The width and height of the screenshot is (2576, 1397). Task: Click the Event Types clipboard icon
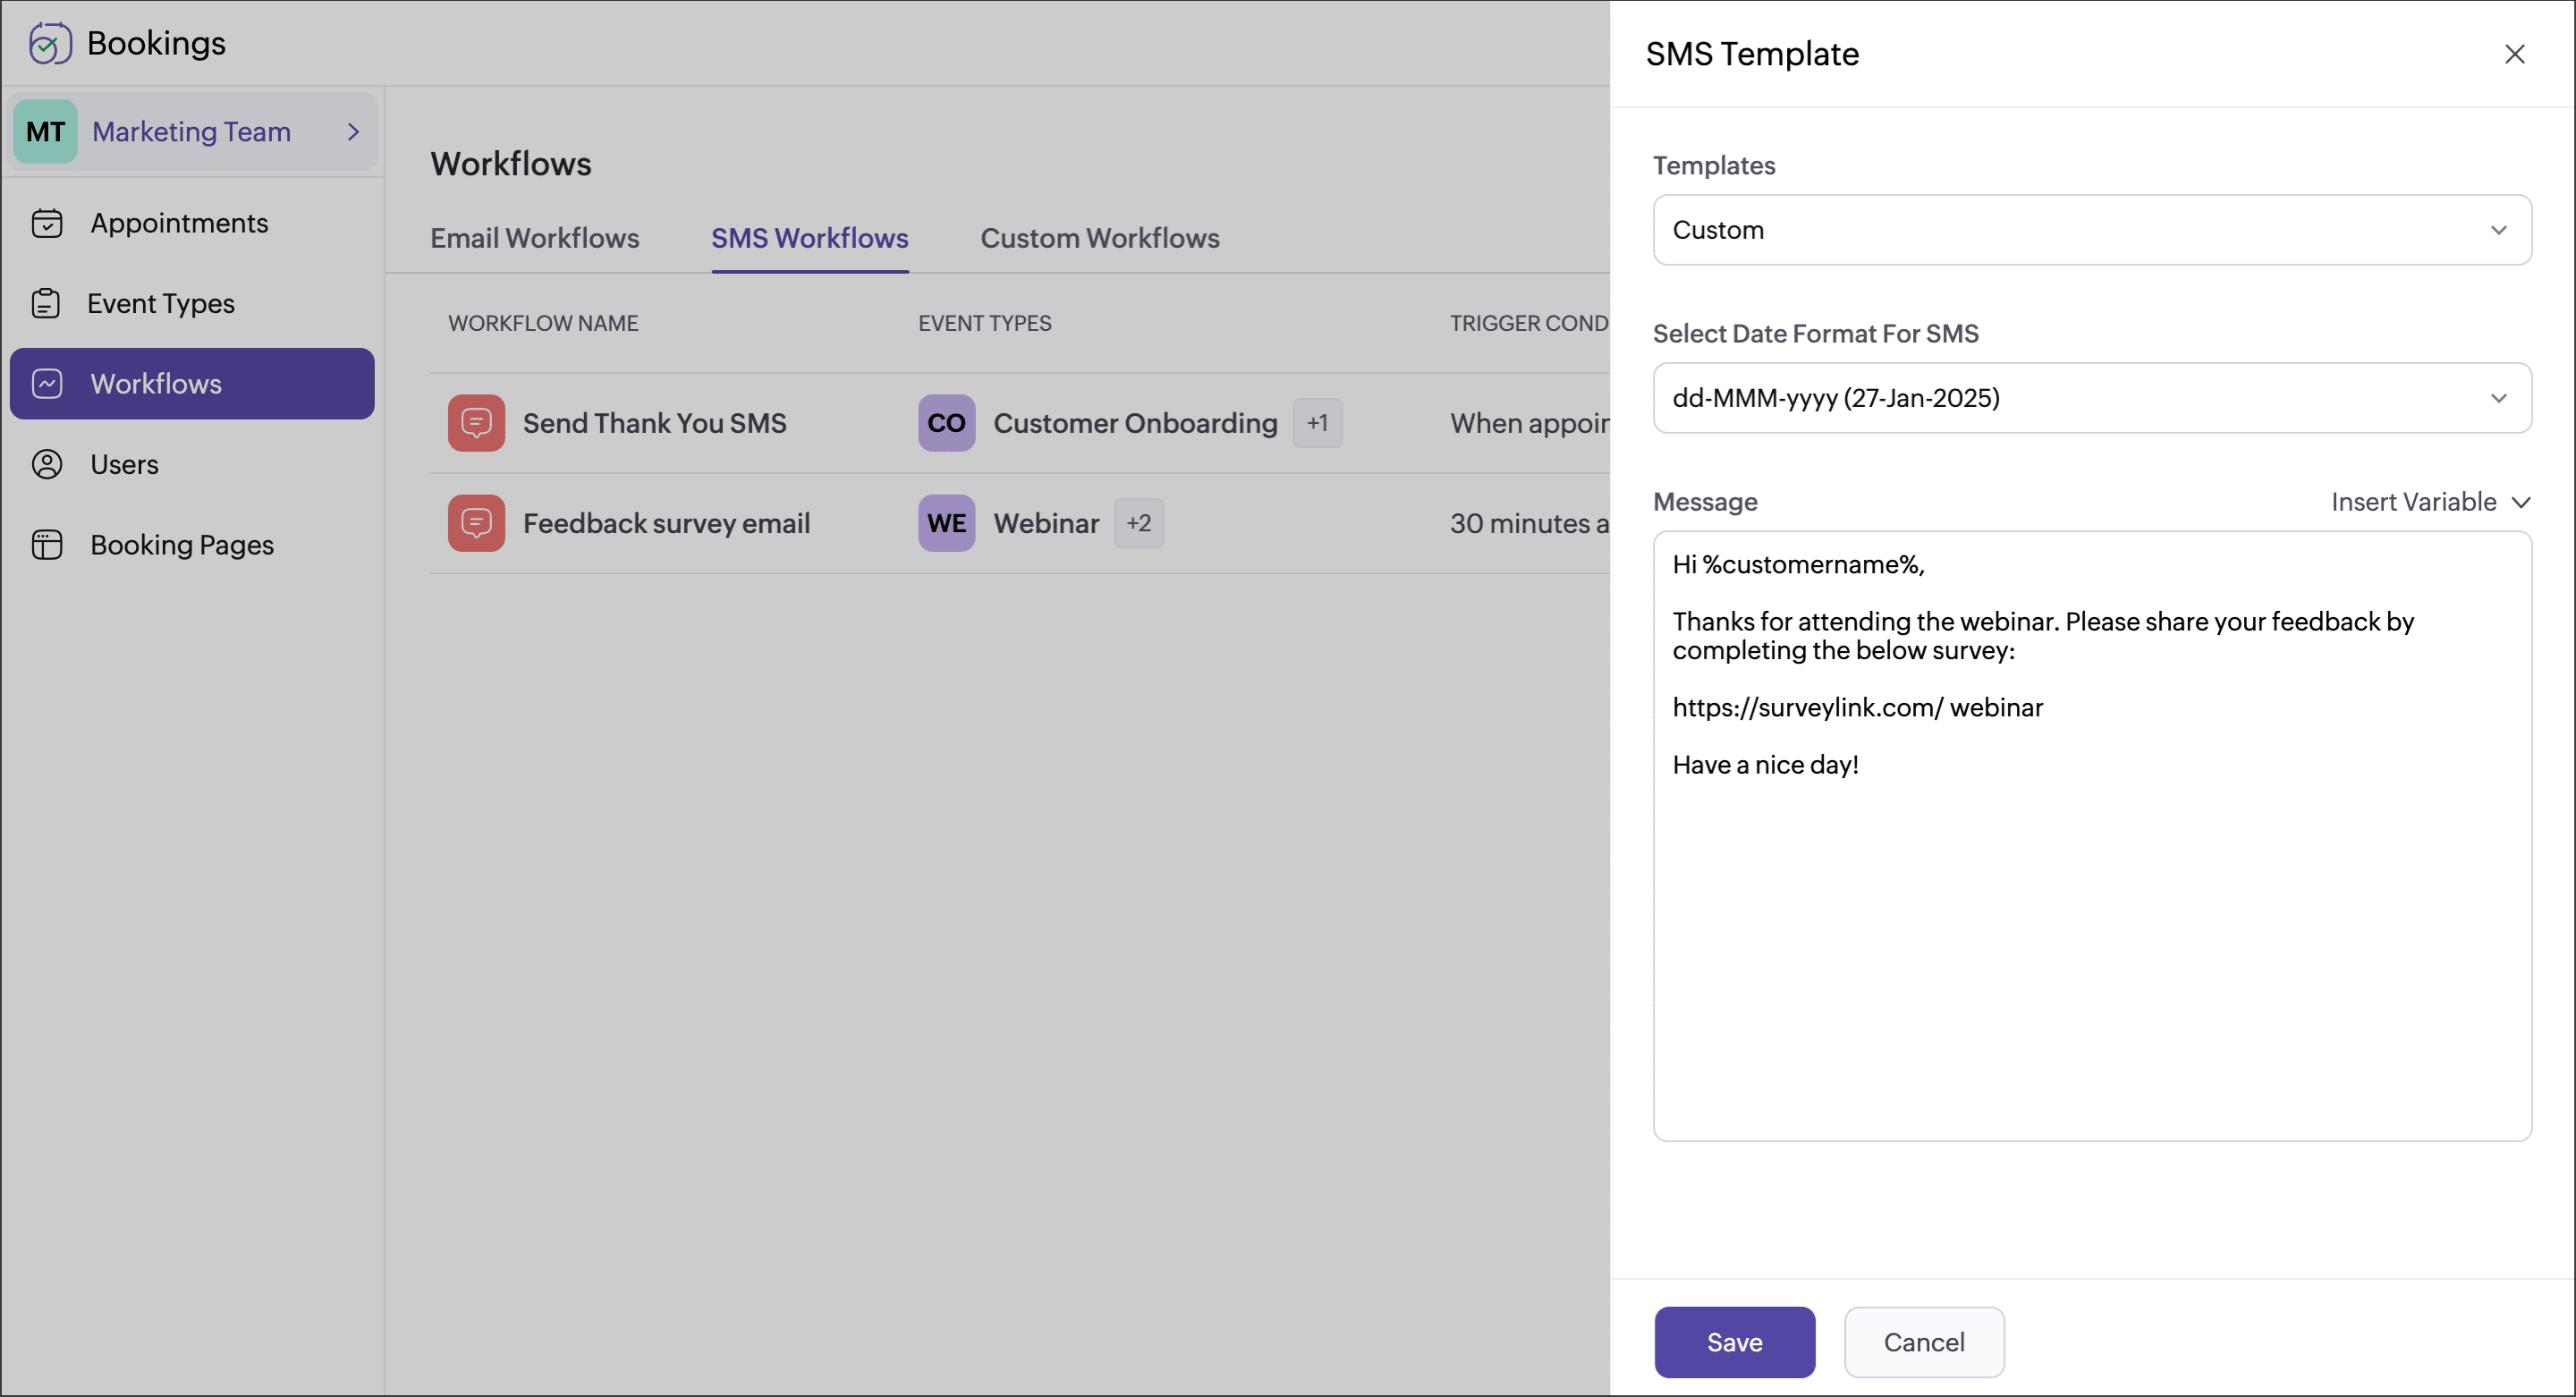pyautogui.click(x=46, y=303)
